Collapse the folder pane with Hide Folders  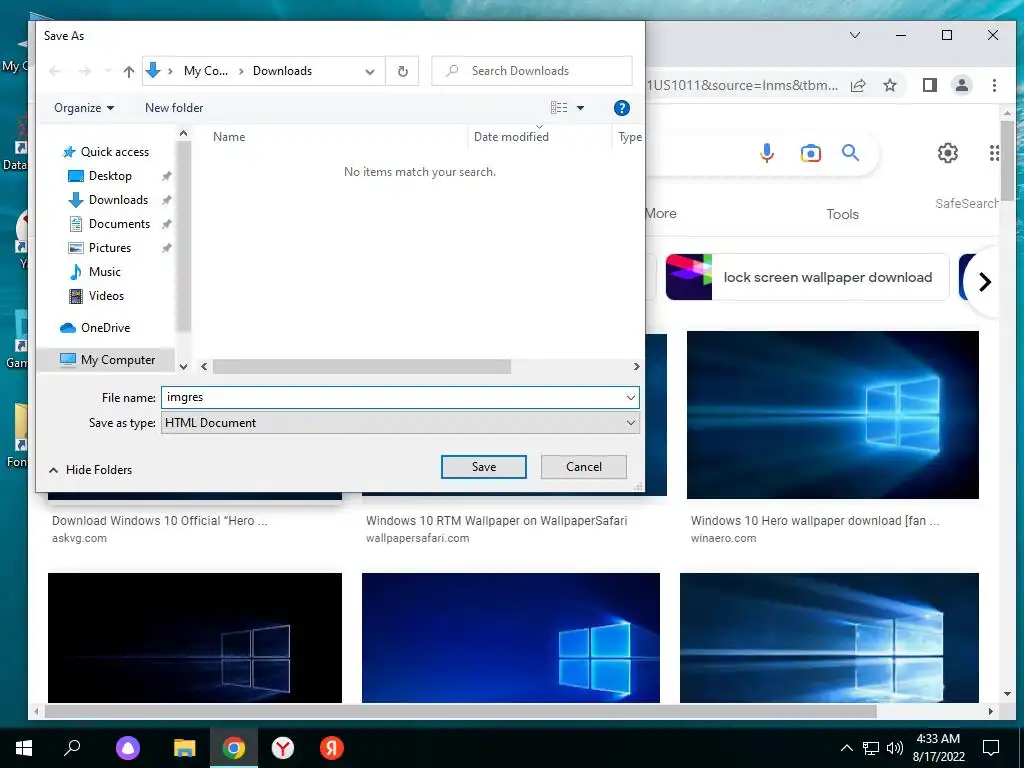[90, 470]
